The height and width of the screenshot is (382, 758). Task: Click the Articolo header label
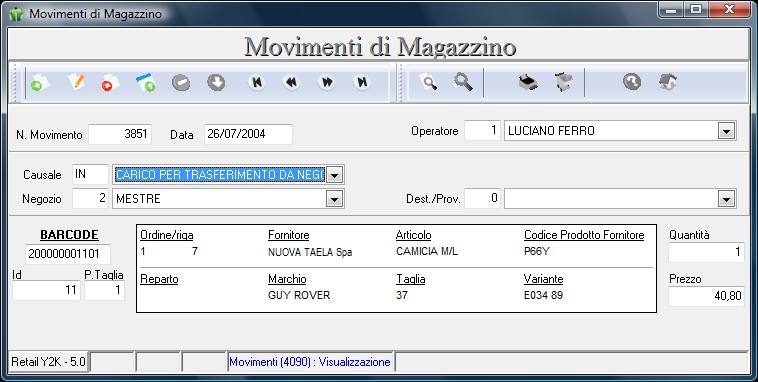coord(413,235)
